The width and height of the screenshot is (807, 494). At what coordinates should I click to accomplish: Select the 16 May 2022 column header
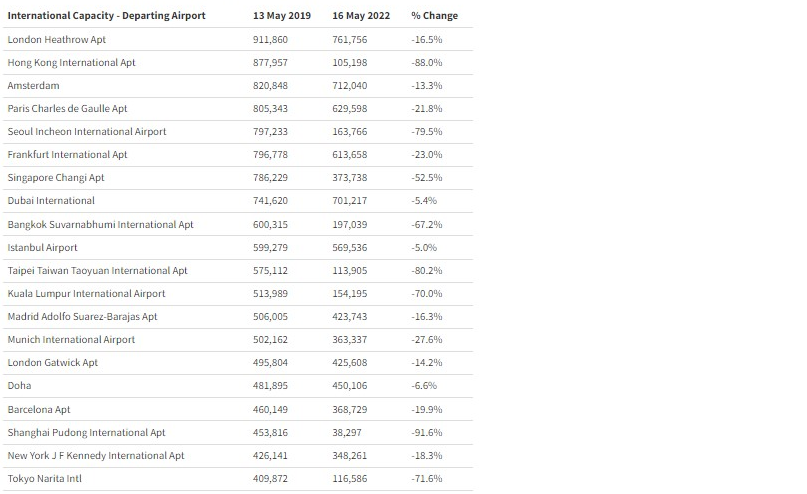tap(361, 15)
